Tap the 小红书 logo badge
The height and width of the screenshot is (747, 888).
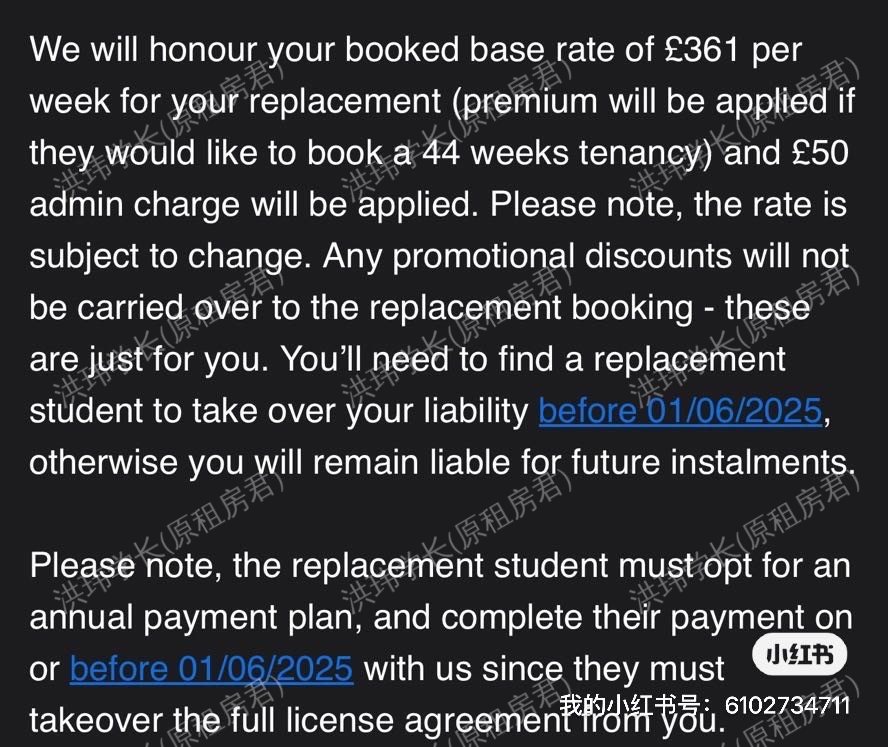(x=799, y=656)
